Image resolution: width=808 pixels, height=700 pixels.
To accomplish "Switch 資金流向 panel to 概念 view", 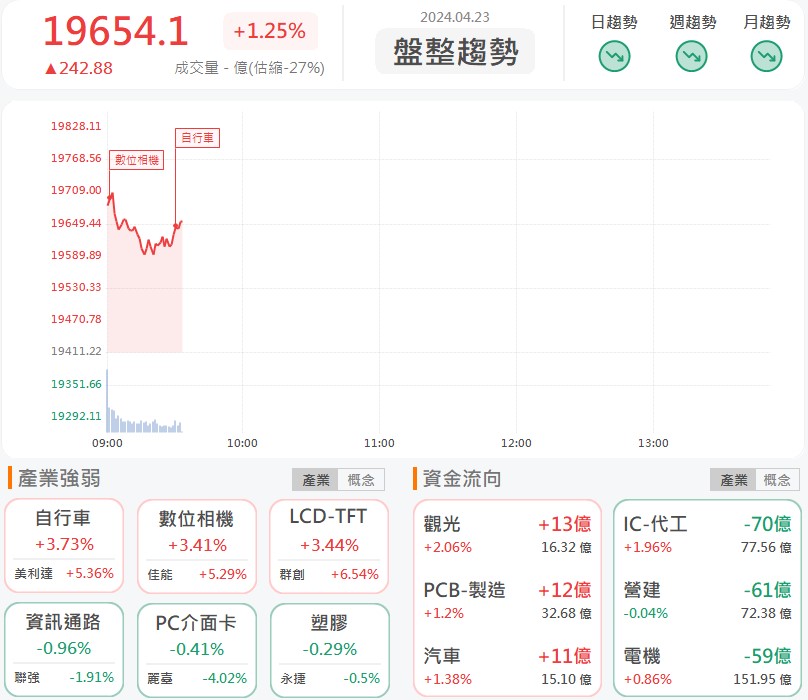I will point(777,479).
